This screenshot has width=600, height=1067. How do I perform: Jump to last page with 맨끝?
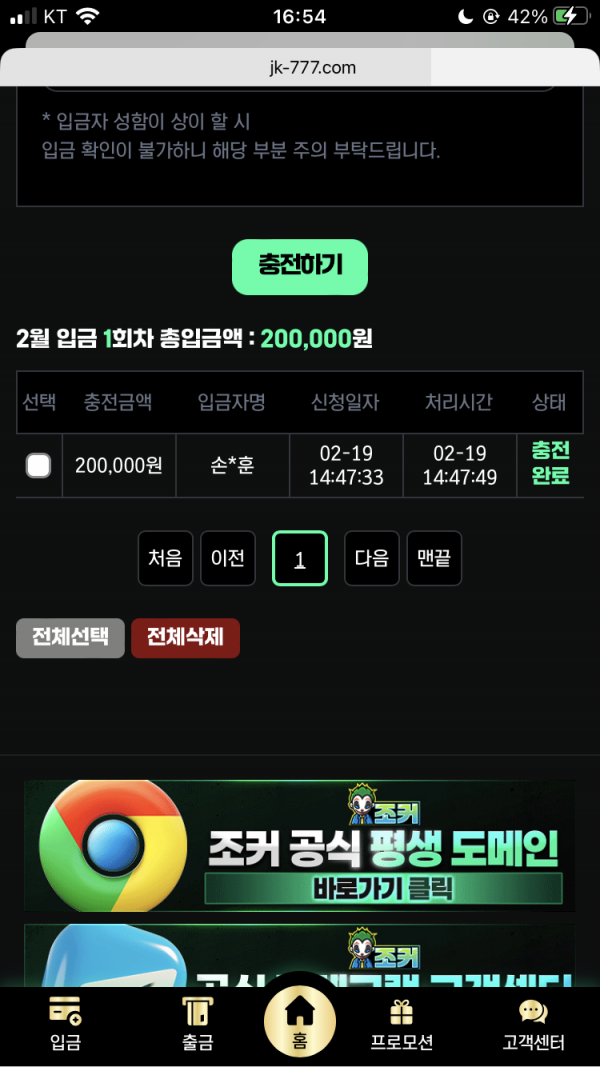[x=434, y=558]
